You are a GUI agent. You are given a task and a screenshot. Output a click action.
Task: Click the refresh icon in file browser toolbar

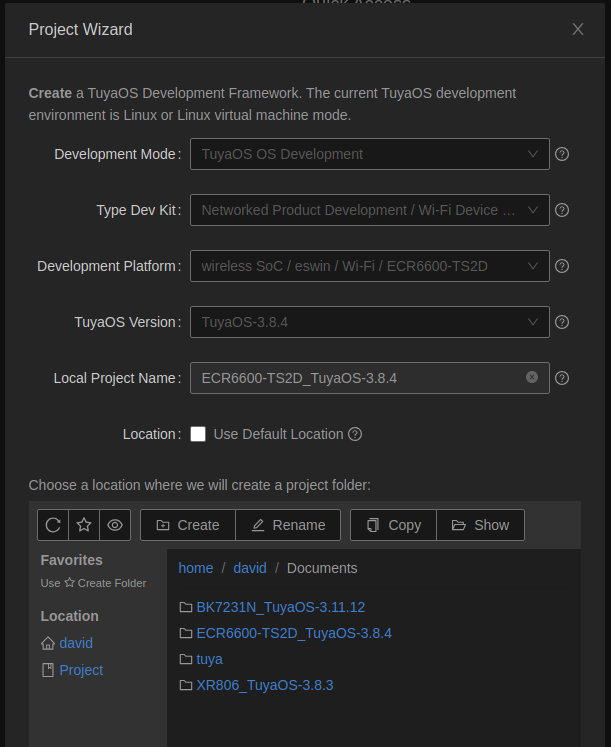pos(53,525)
